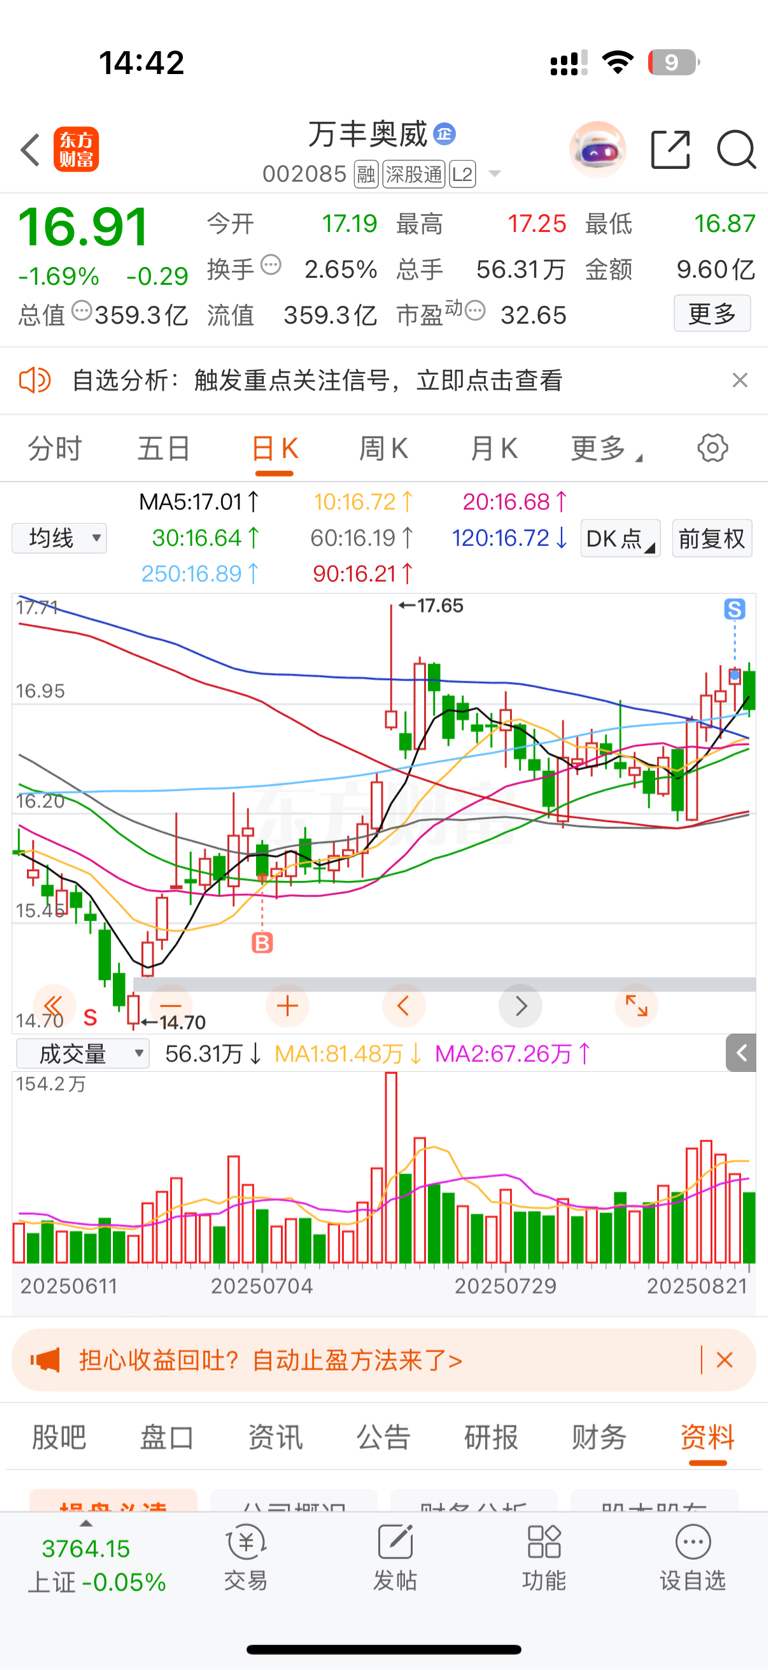768x1670 pixels.
Task: Tap info icon beside 市盈
Action: [x=475, y=311]
